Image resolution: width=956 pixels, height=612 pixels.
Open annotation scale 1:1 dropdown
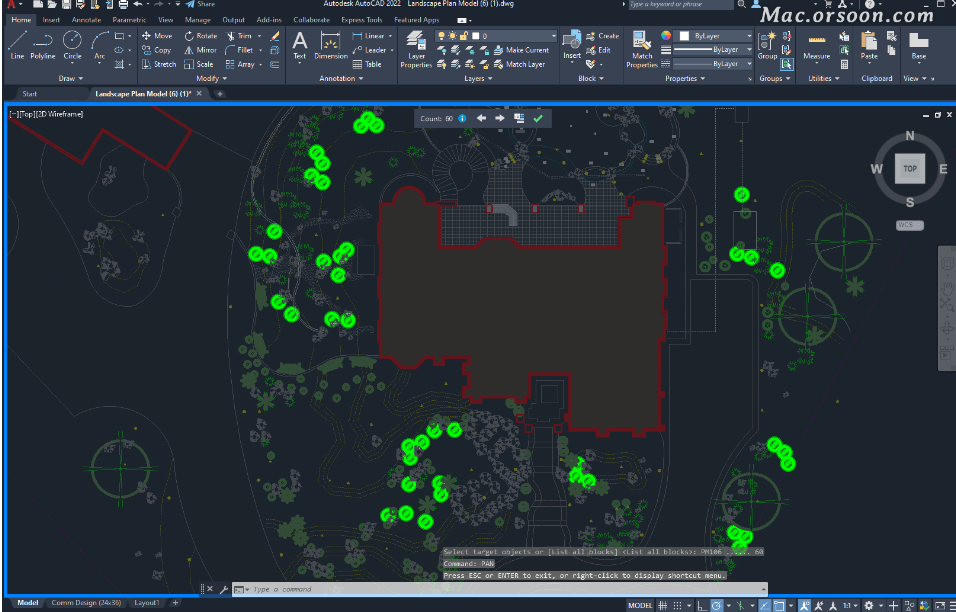[850, 606]
